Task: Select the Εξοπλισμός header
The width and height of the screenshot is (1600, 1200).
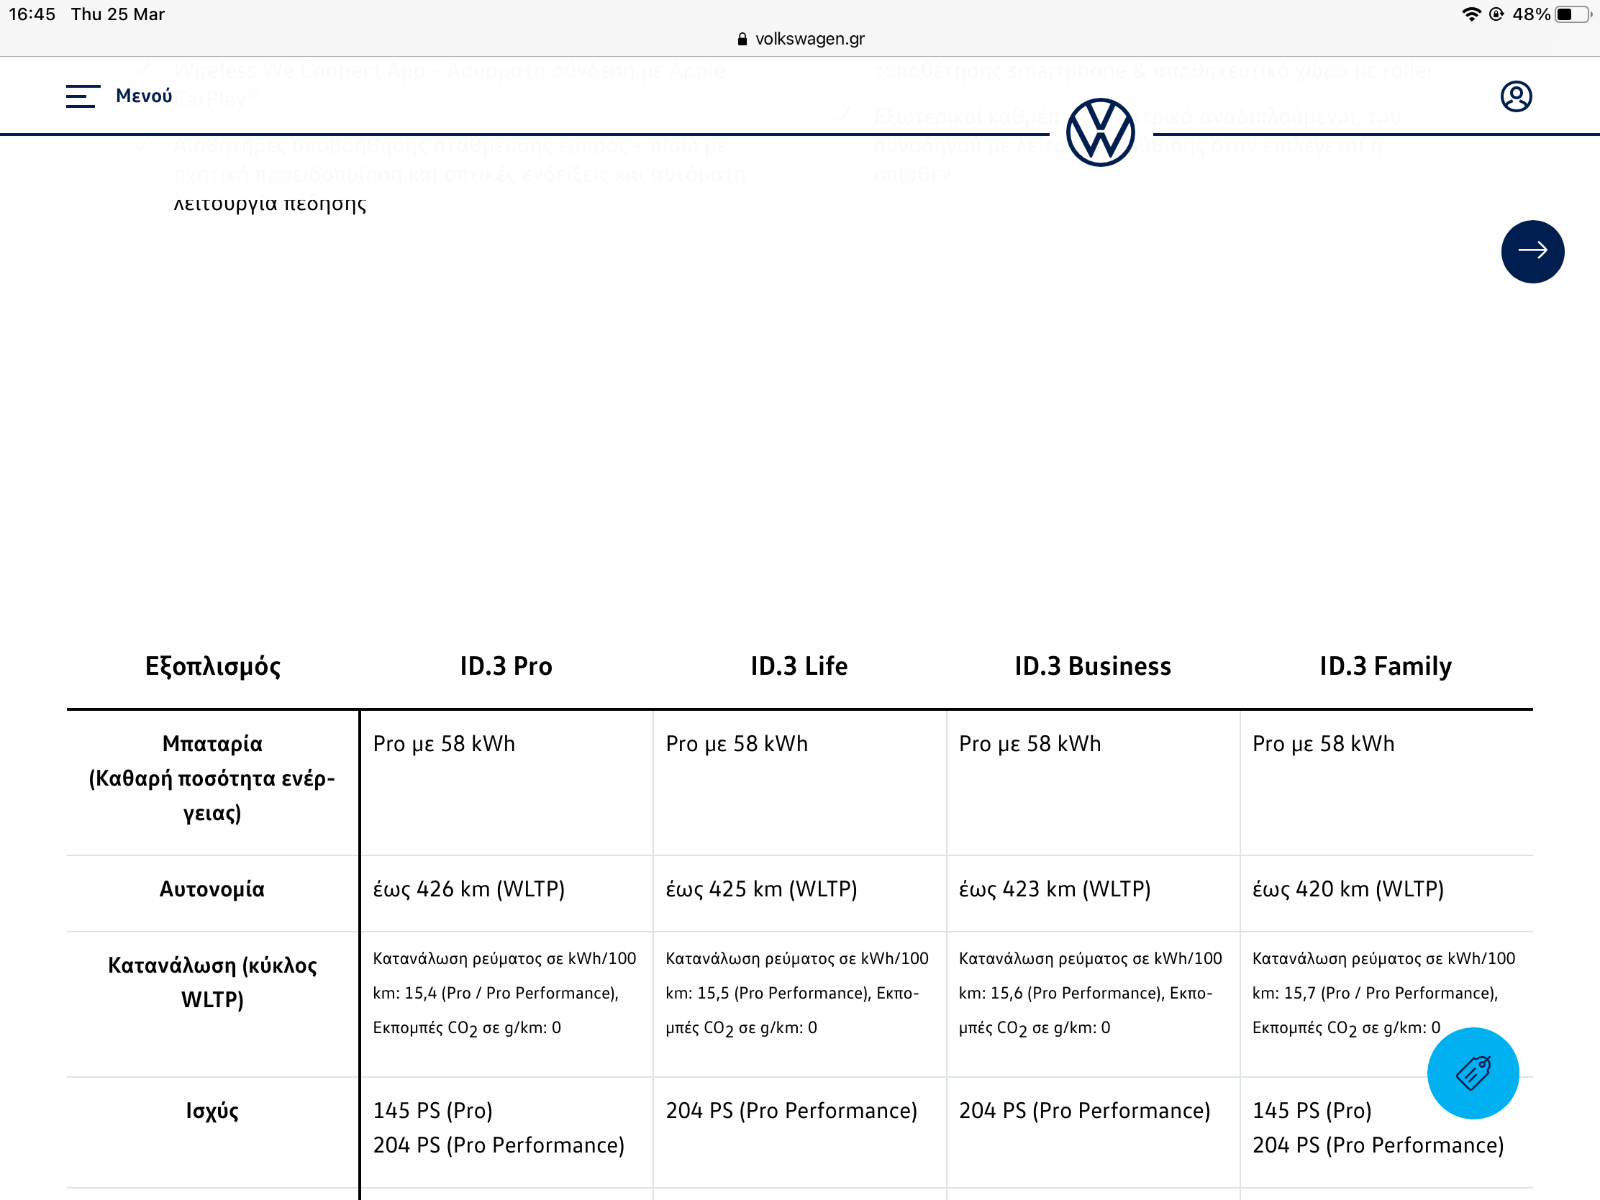Action: click(212, 667)
